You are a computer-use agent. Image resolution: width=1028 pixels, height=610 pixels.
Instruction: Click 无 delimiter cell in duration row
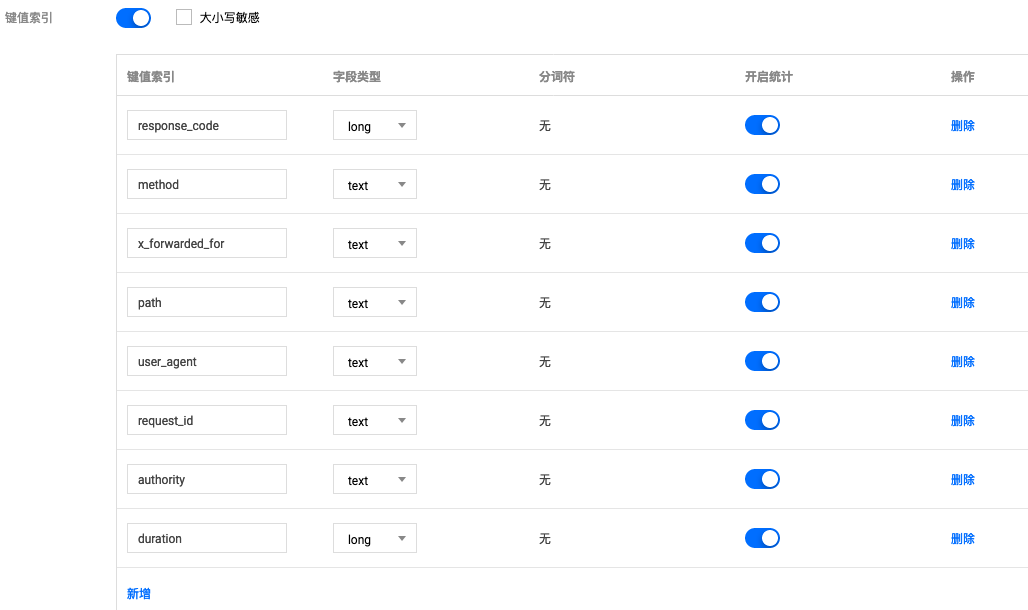tap(545, 539)
